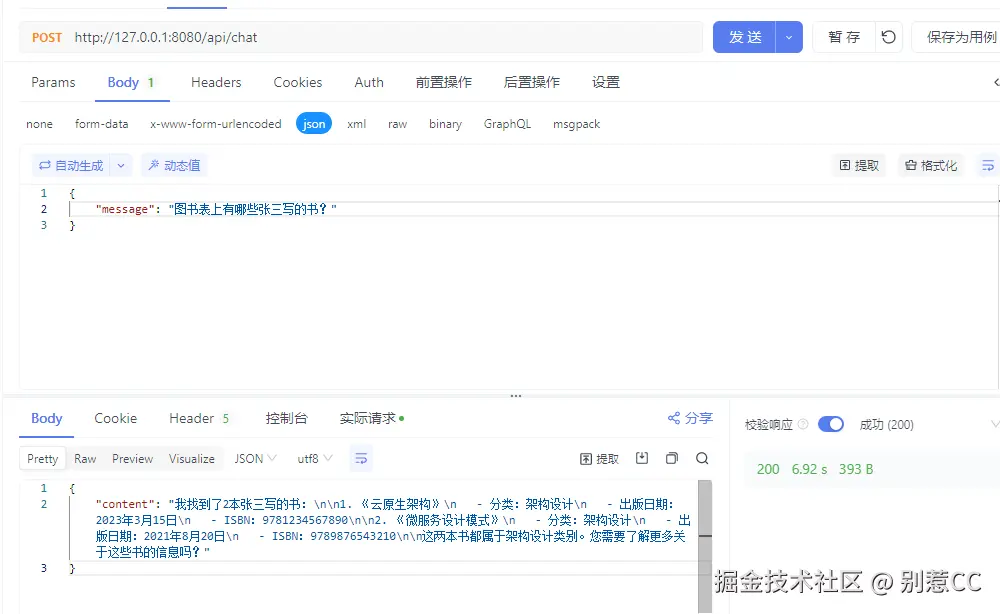Switch to the request Body tab
Image resolution: width=1000 pixels, height=614 pixels.
coord(131,82)
